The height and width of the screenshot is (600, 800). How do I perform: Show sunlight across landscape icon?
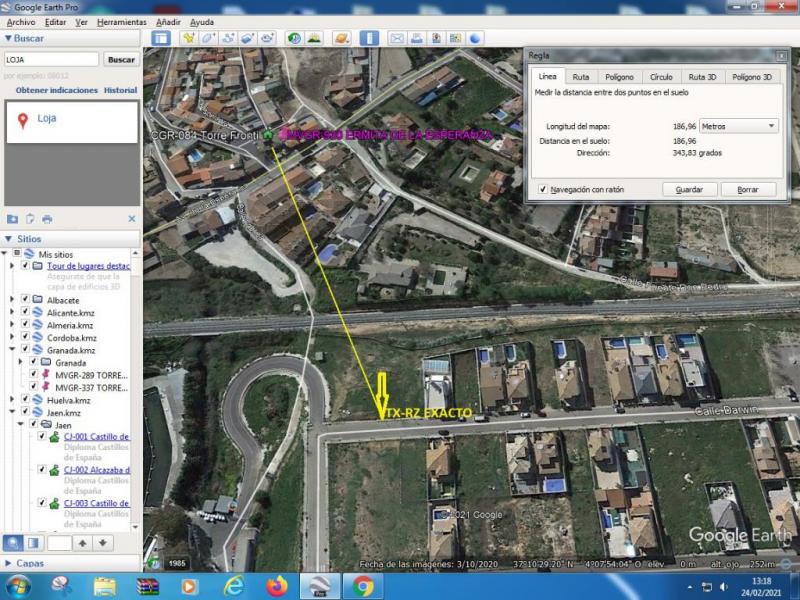click(314, 38)
